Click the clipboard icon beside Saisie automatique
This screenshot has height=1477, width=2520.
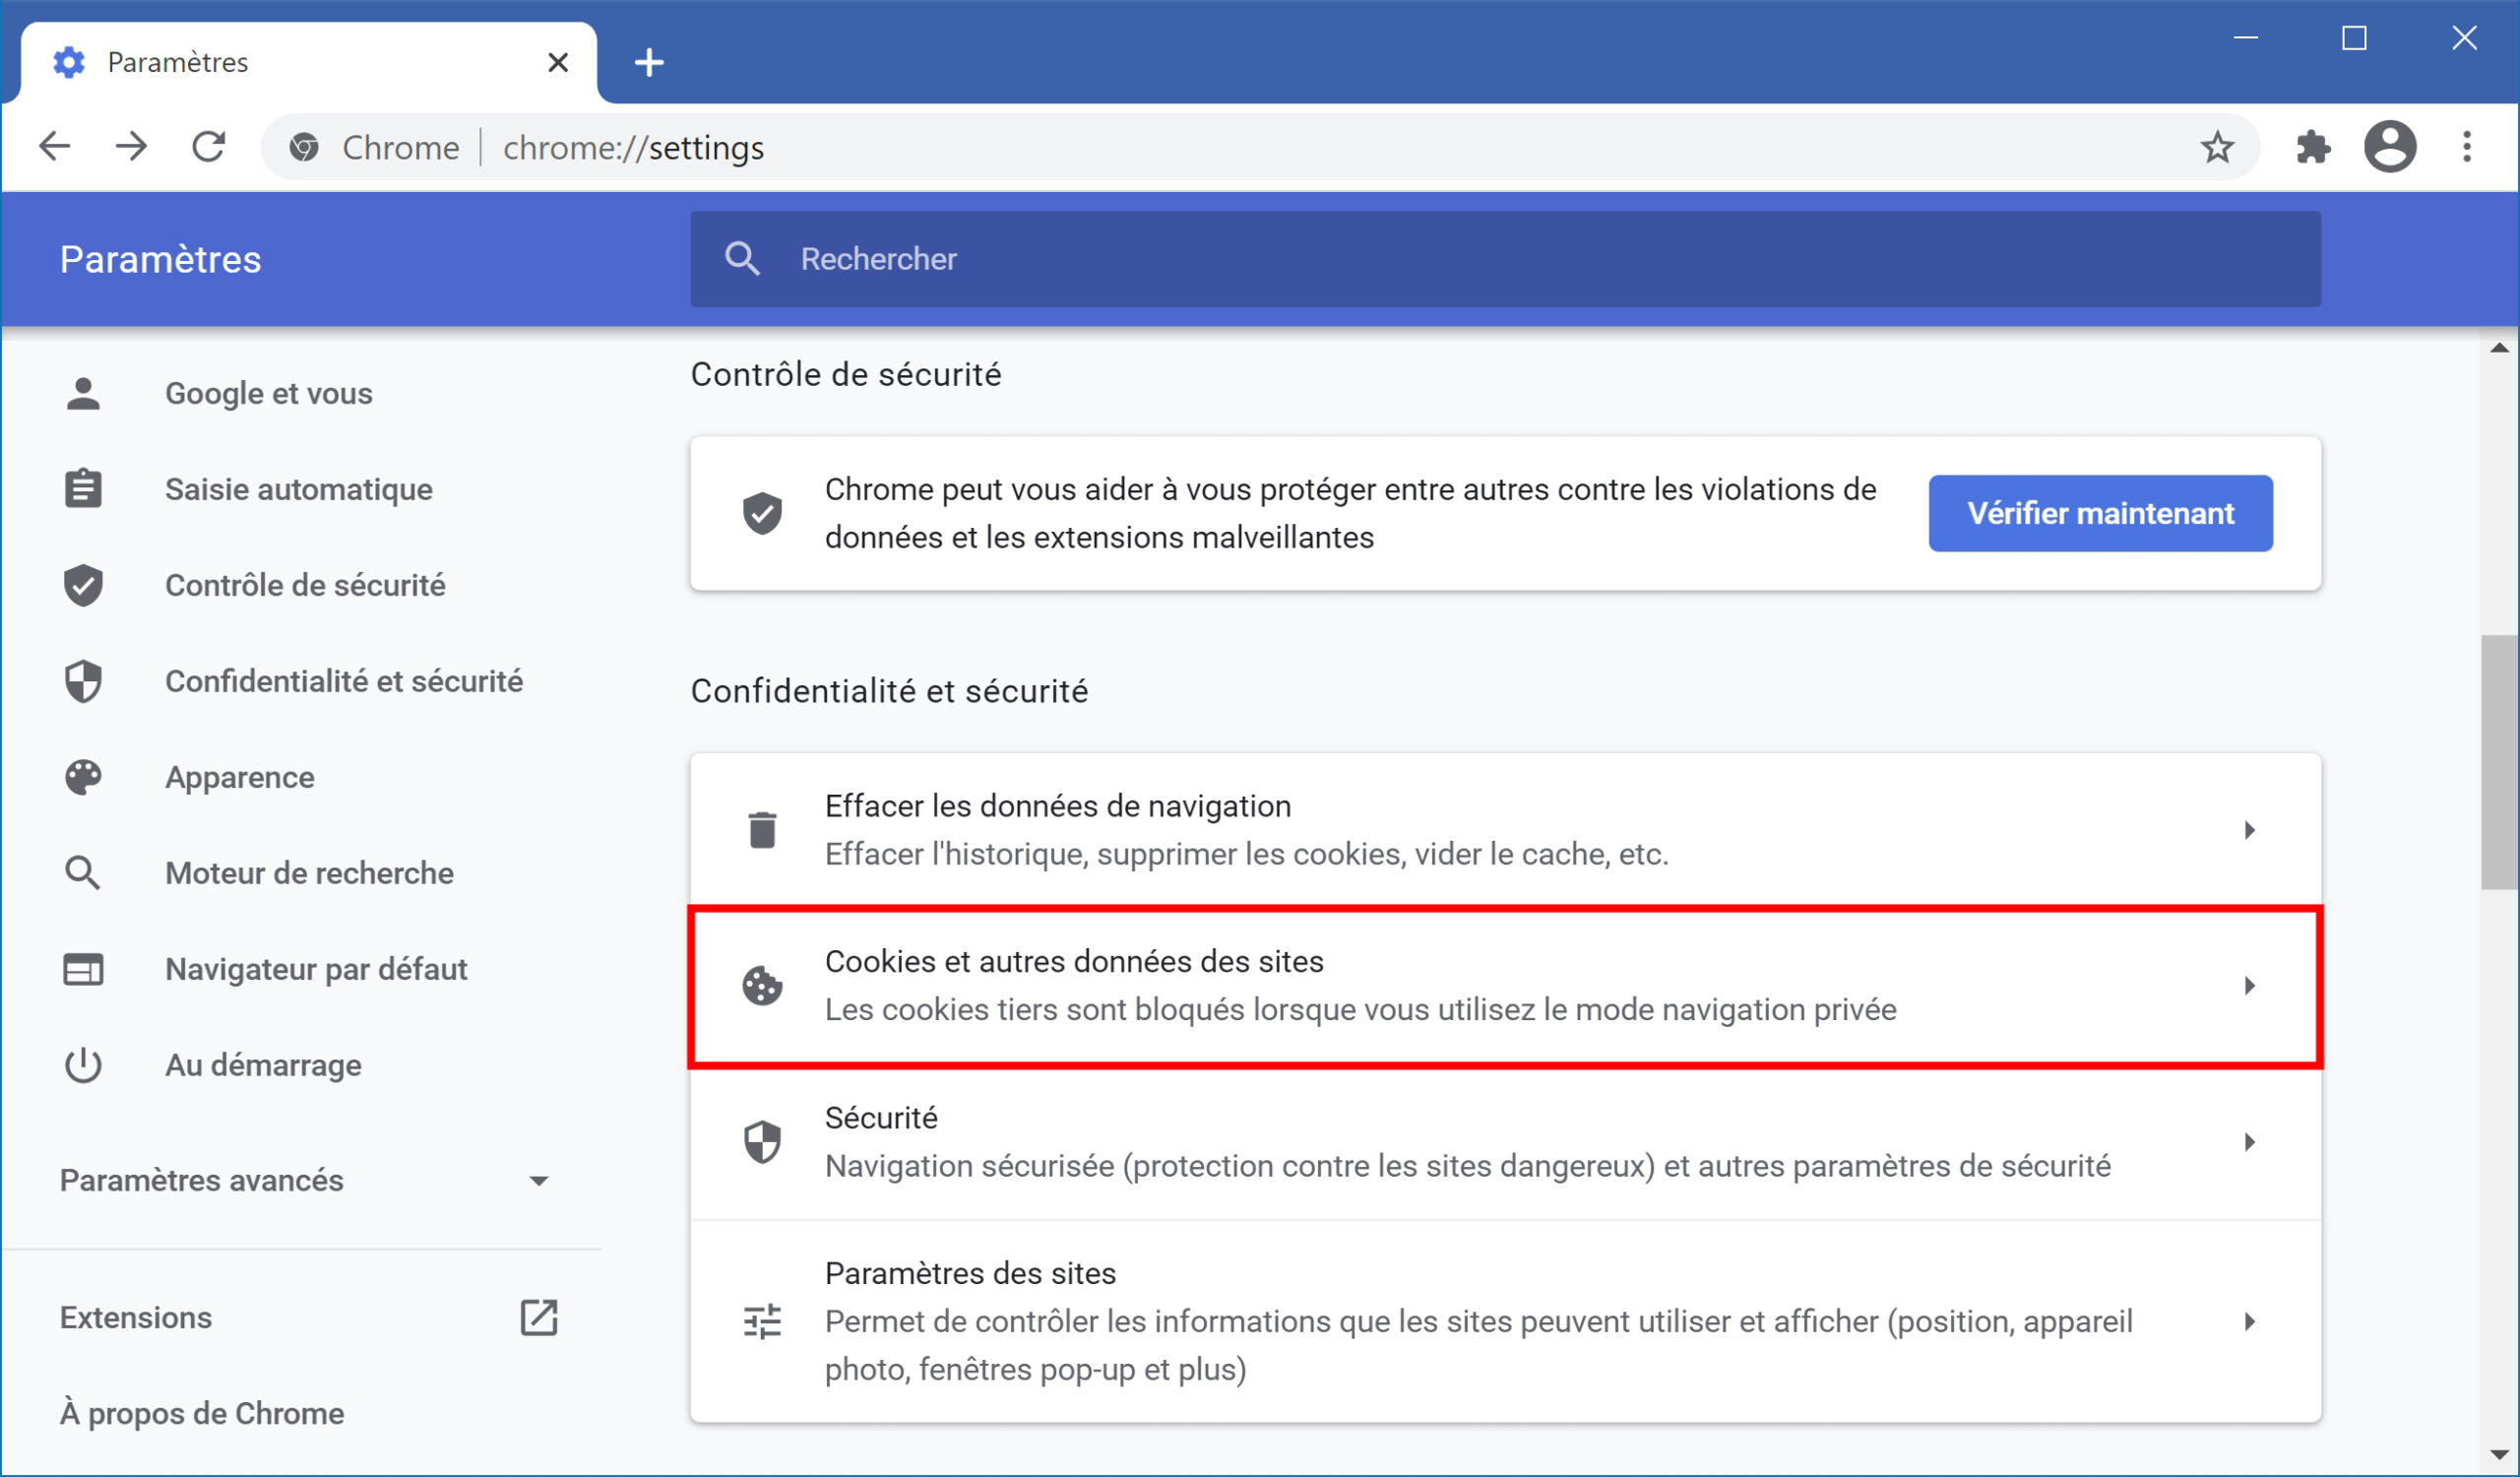pyautogui.click(x=83, y=489)
